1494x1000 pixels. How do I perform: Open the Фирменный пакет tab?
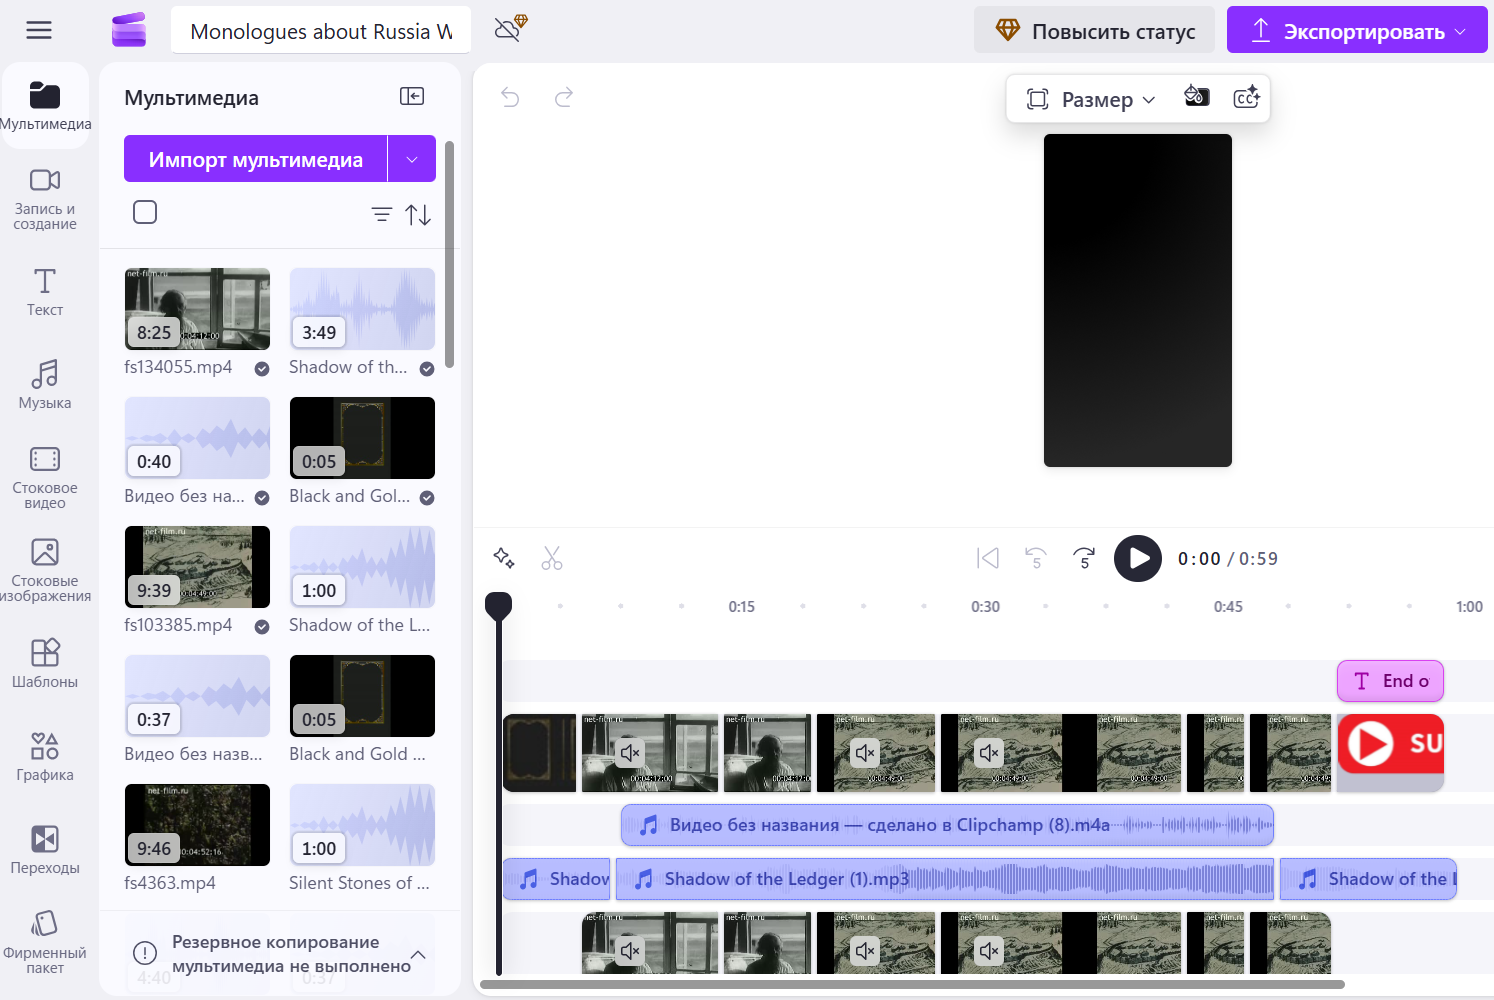(x=45, y=942)
